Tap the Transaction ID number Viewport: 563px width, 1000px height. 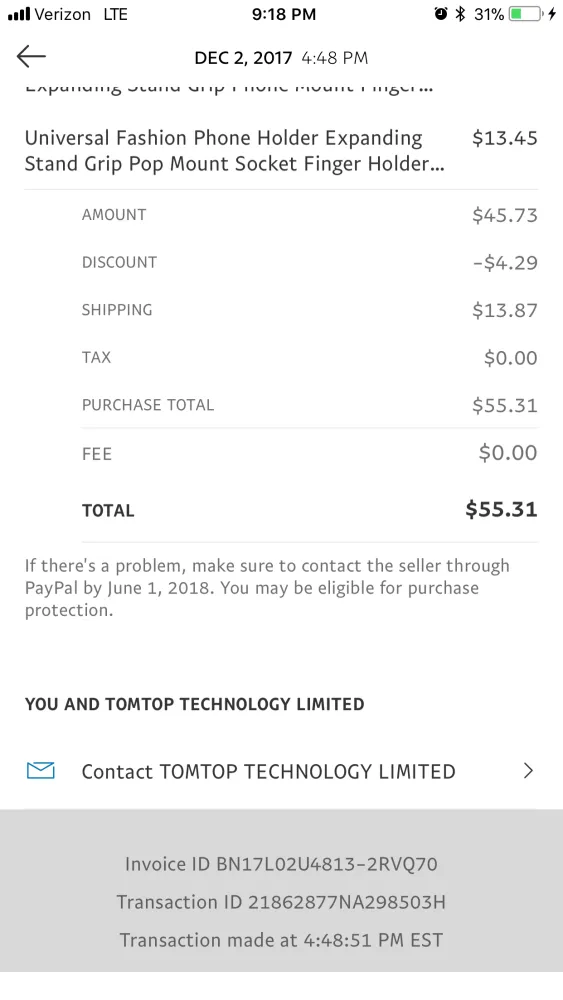click(x=347, y=902)
